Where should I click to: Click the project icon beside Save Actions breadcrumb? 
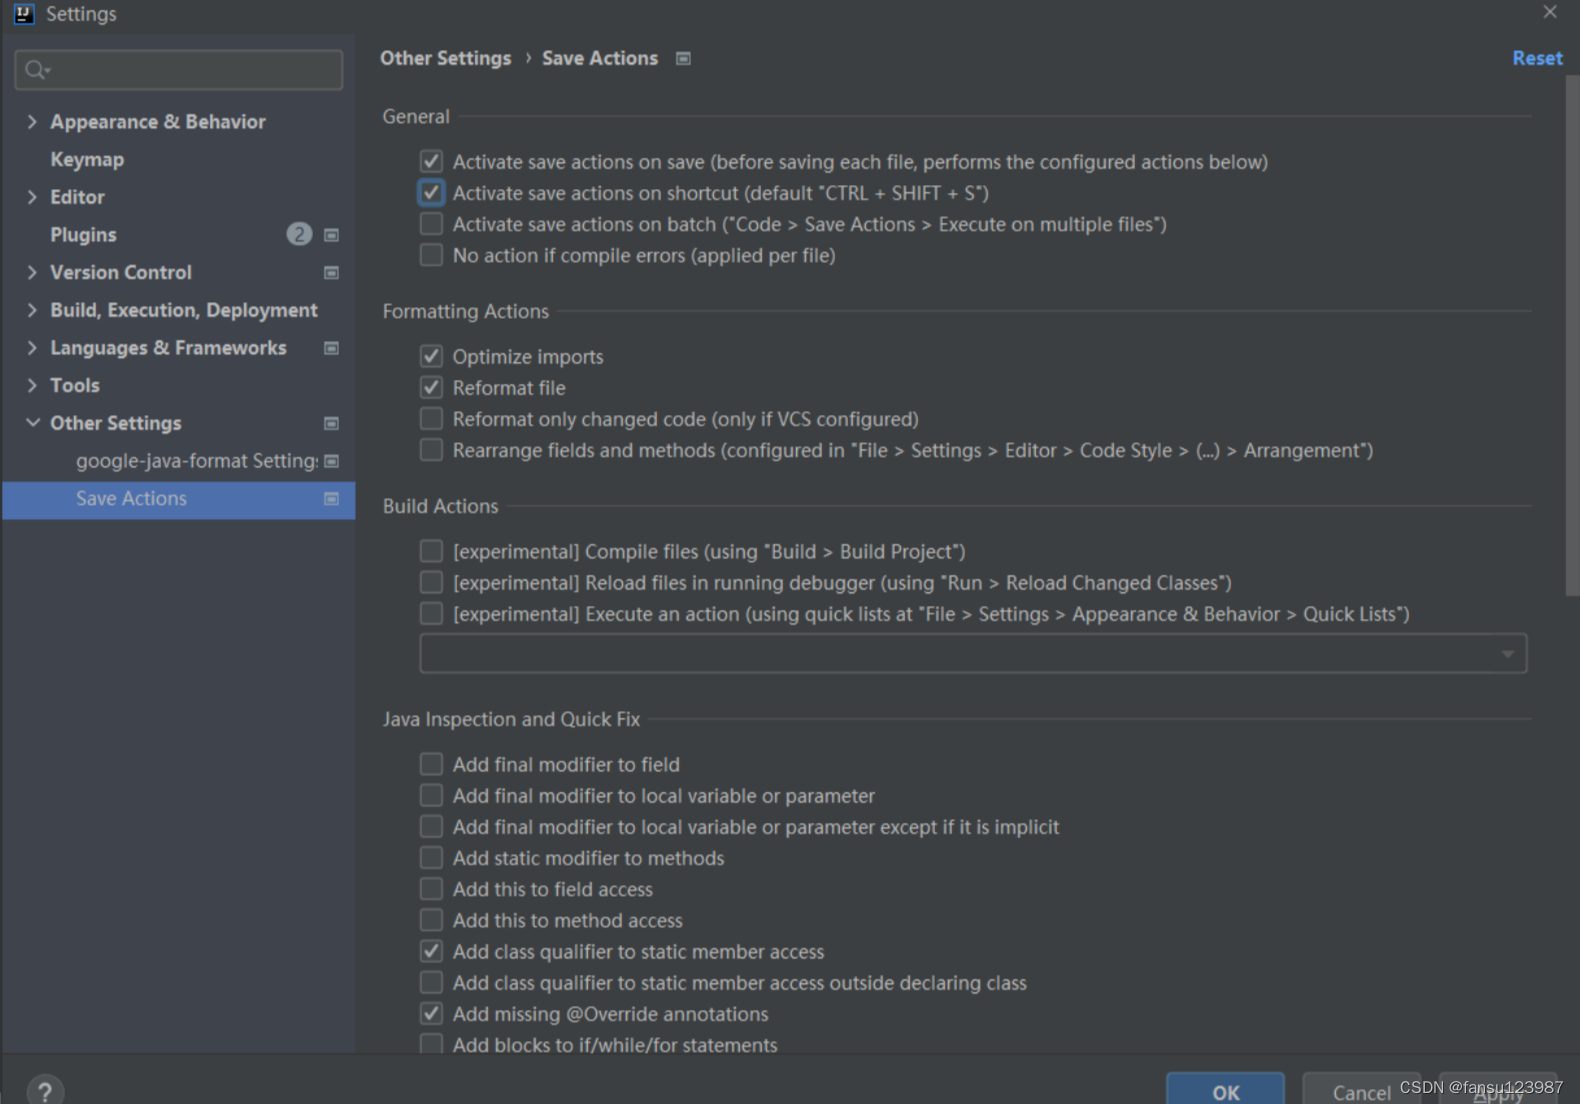(x=683, y=59)
